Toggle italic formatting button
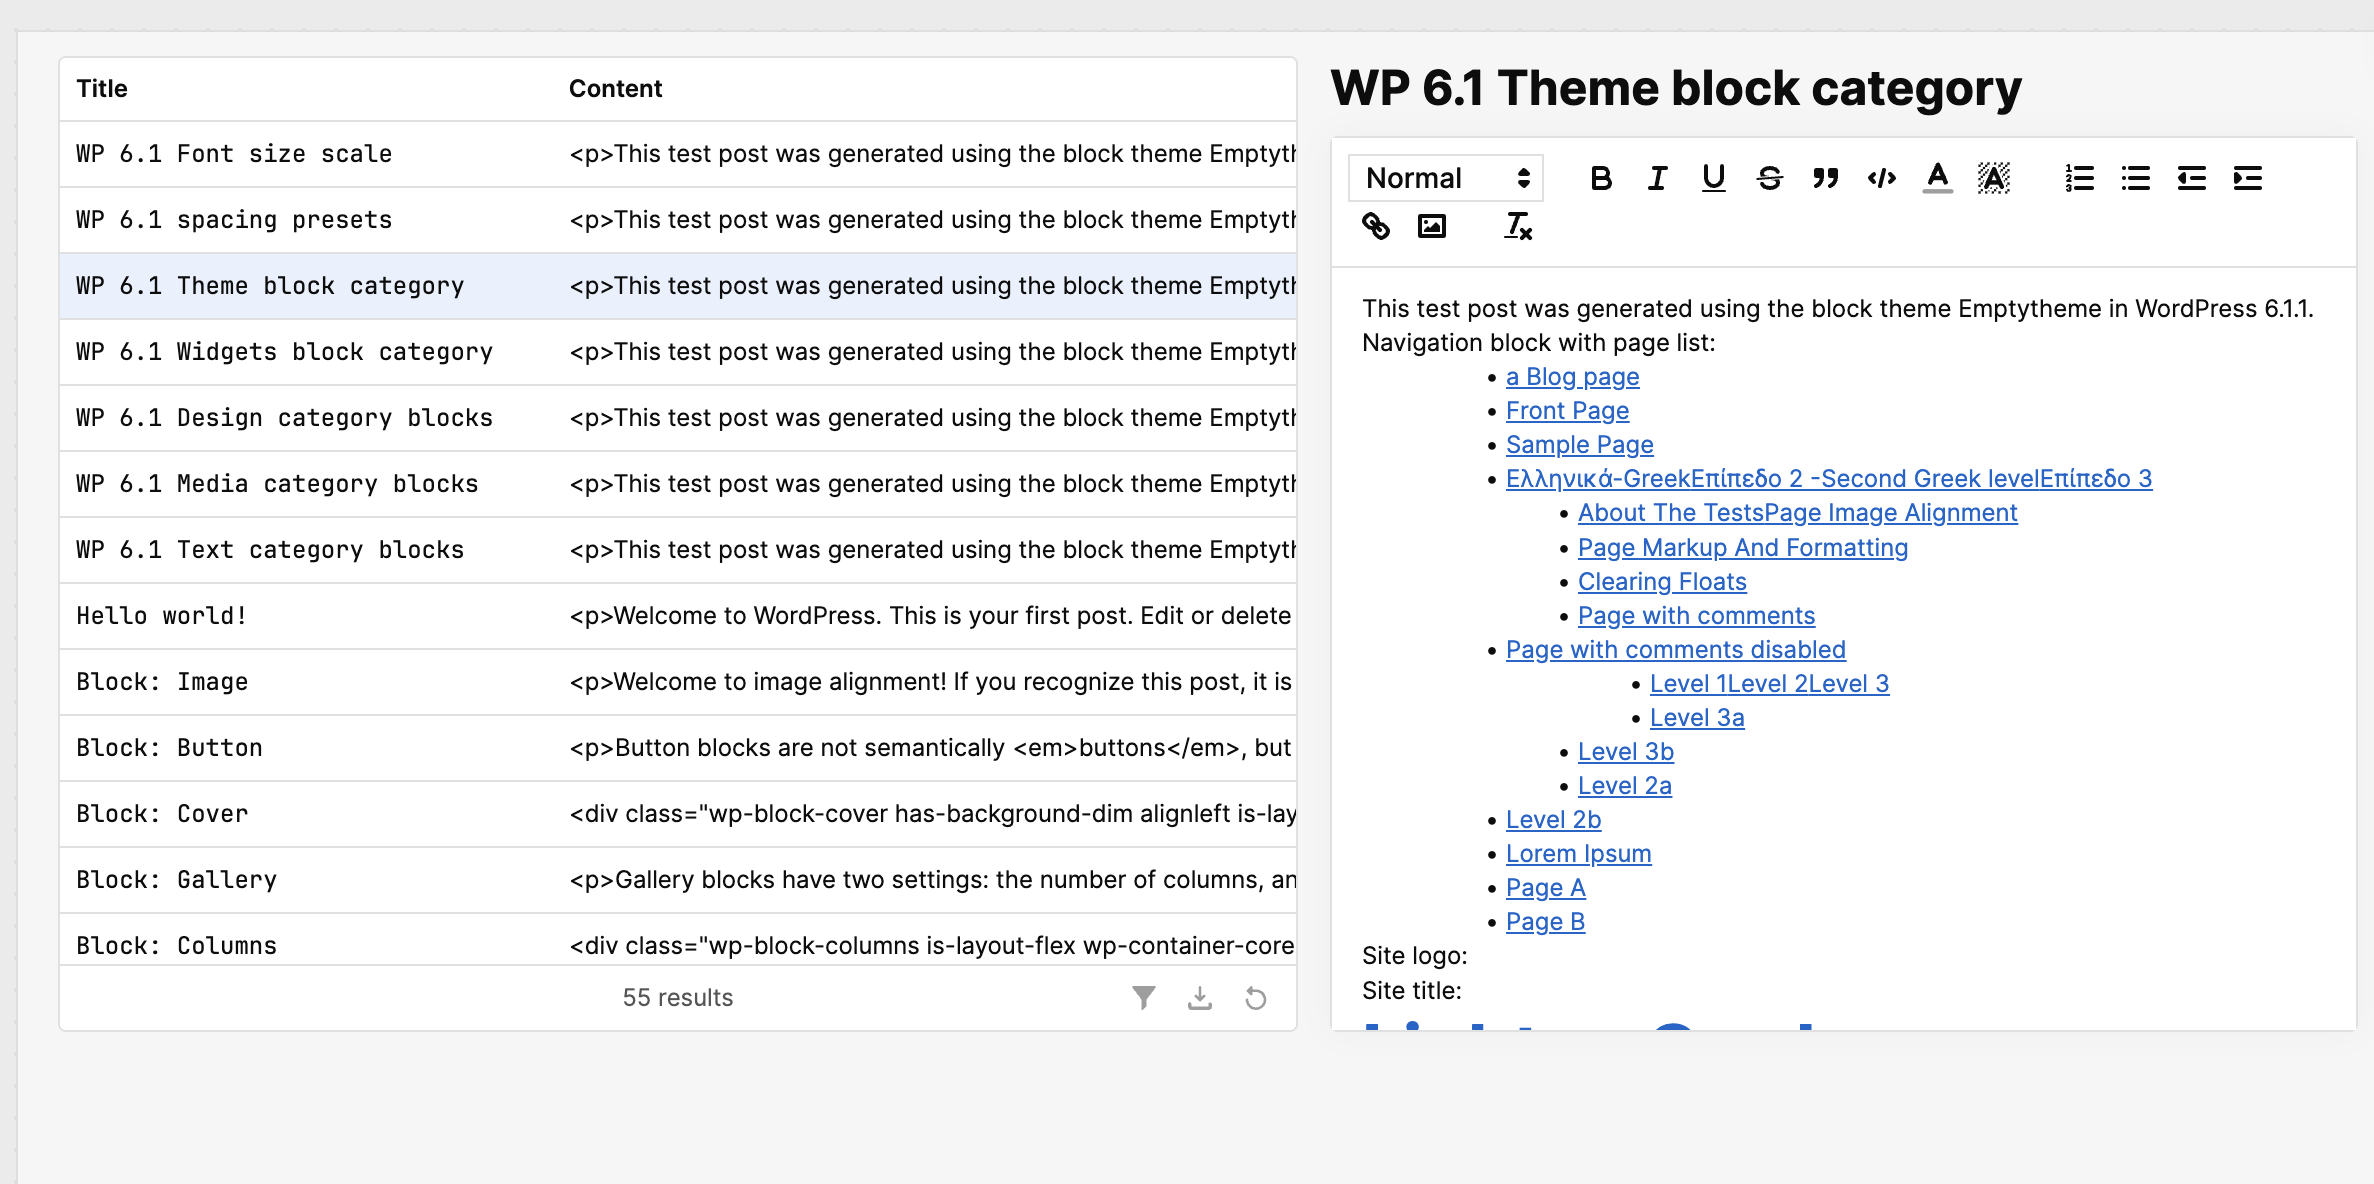This screenshot has width=2374, height=1184. click(x=1657, y=178)
